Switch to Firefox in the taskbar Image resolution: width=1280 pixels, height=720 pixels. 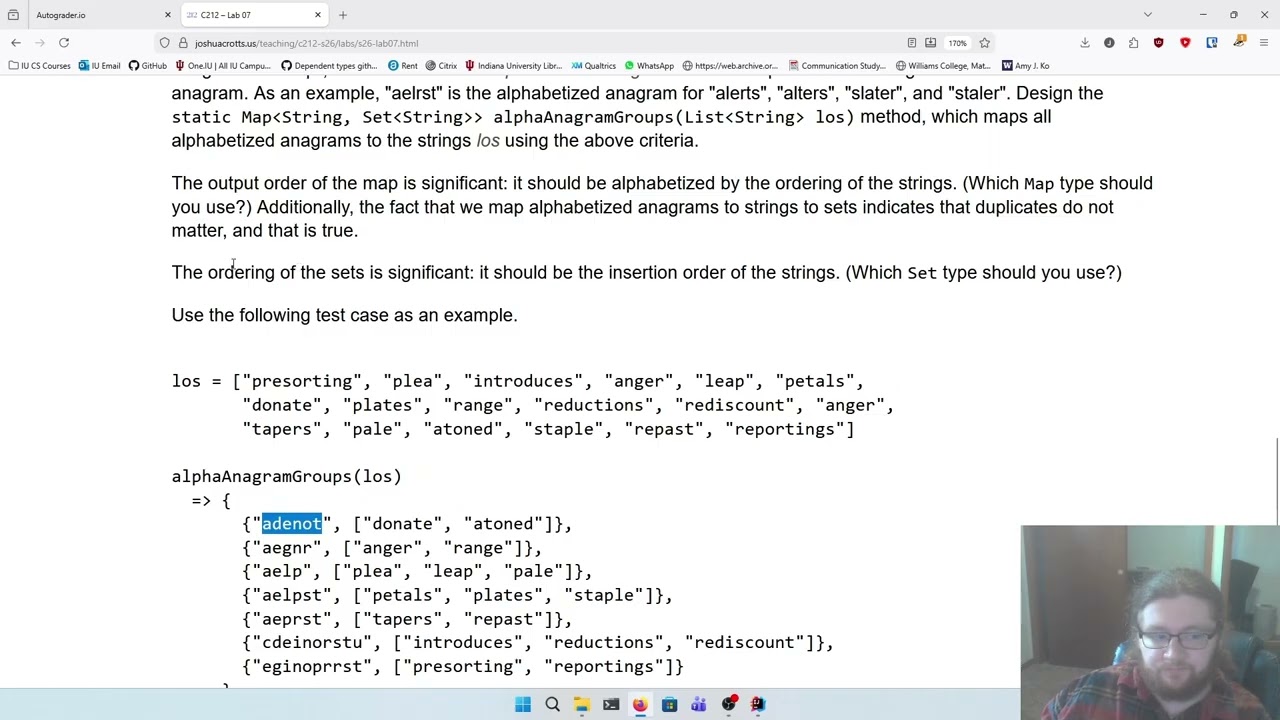640,705
